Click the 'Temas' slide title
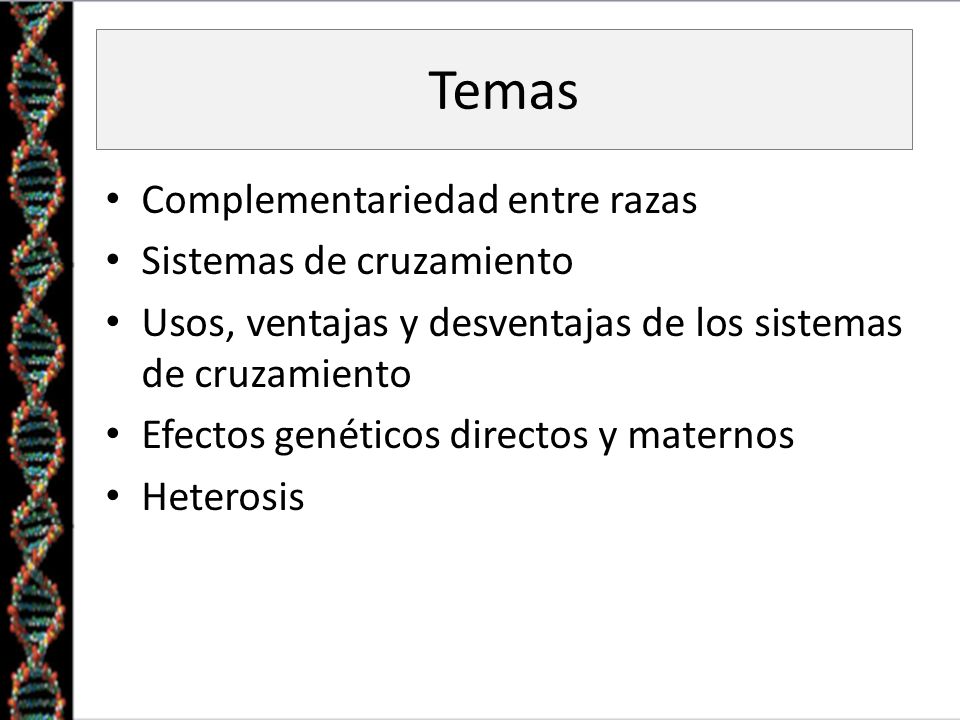 (x=503, y=91)
